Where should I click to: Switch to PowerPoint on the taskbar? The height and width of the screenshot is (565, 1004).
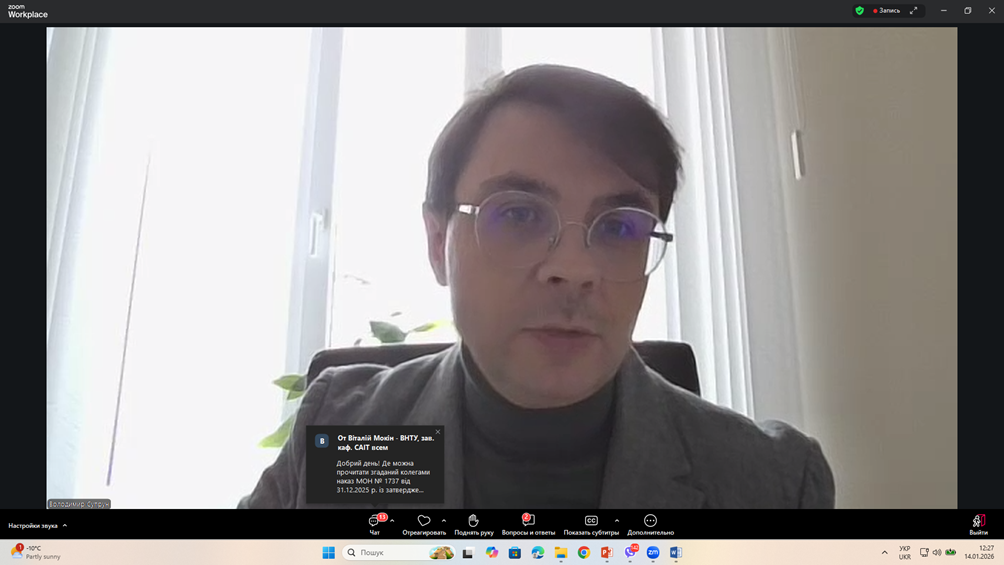607,552
